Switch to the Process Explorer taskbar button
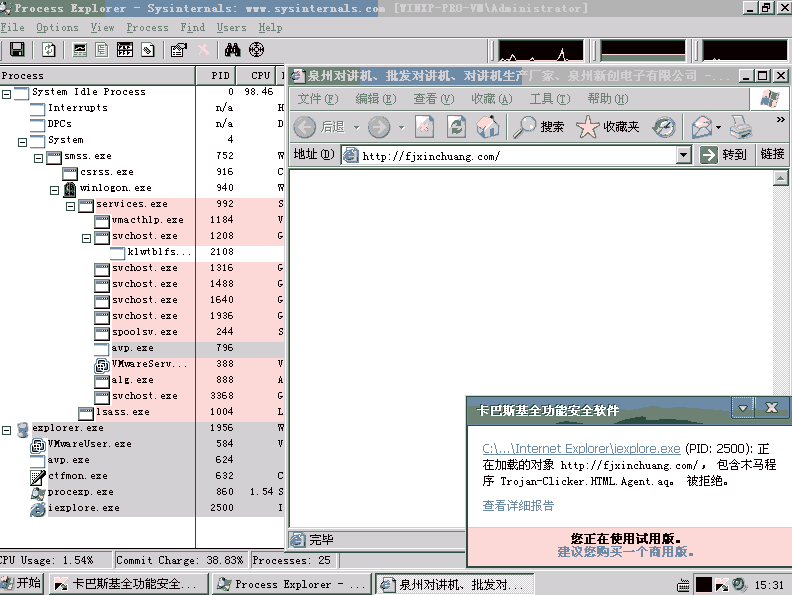Screen dimensions: 792x595 click(x=291, y=584)
